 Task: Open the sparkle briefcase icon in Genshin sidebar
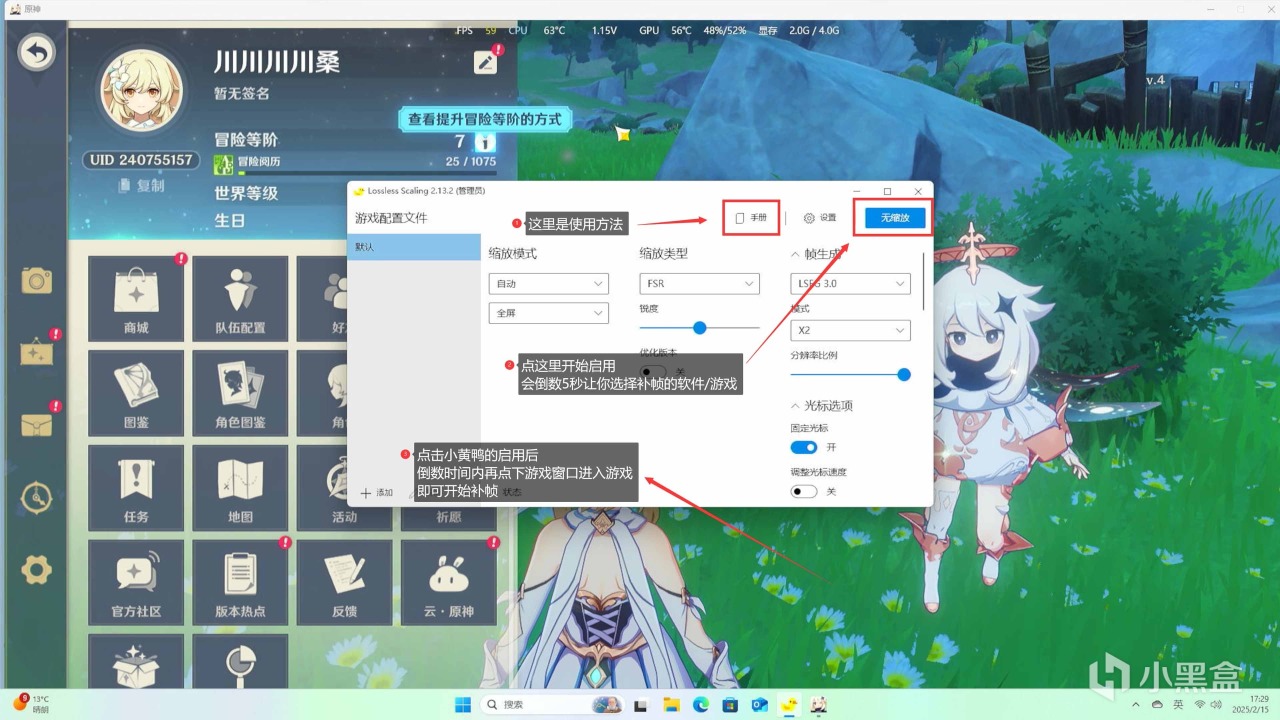click(37, 352)
